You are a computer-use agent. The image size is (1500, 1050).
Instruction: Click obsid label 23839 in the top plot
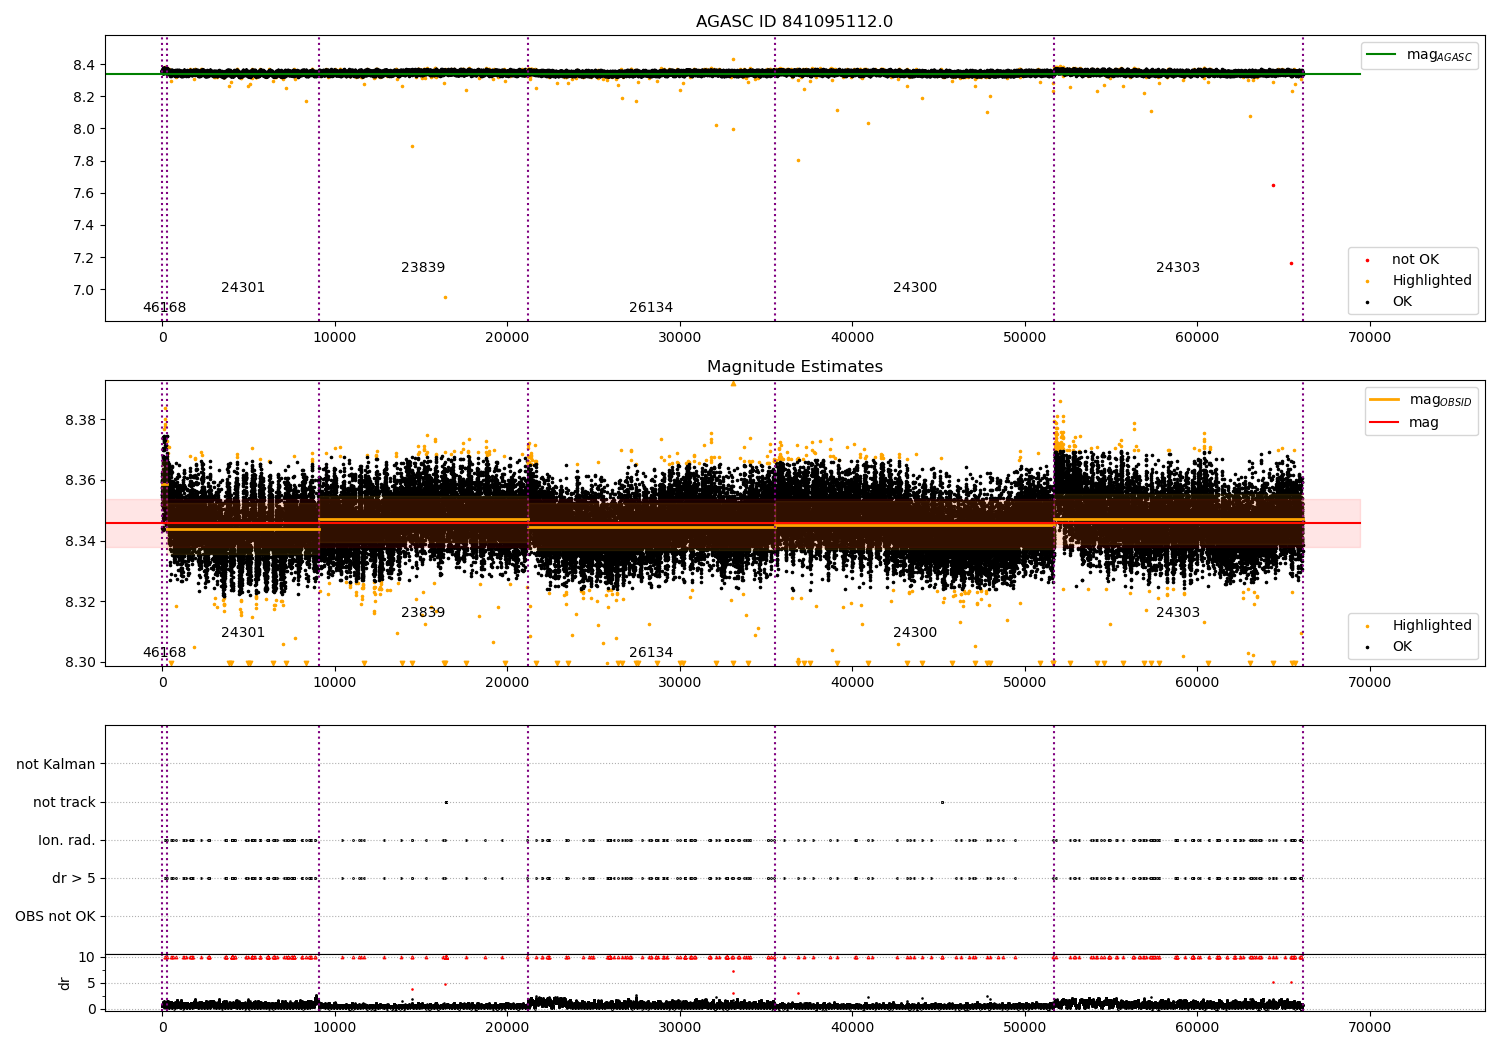pyautogui.click(x=423, y=268)
